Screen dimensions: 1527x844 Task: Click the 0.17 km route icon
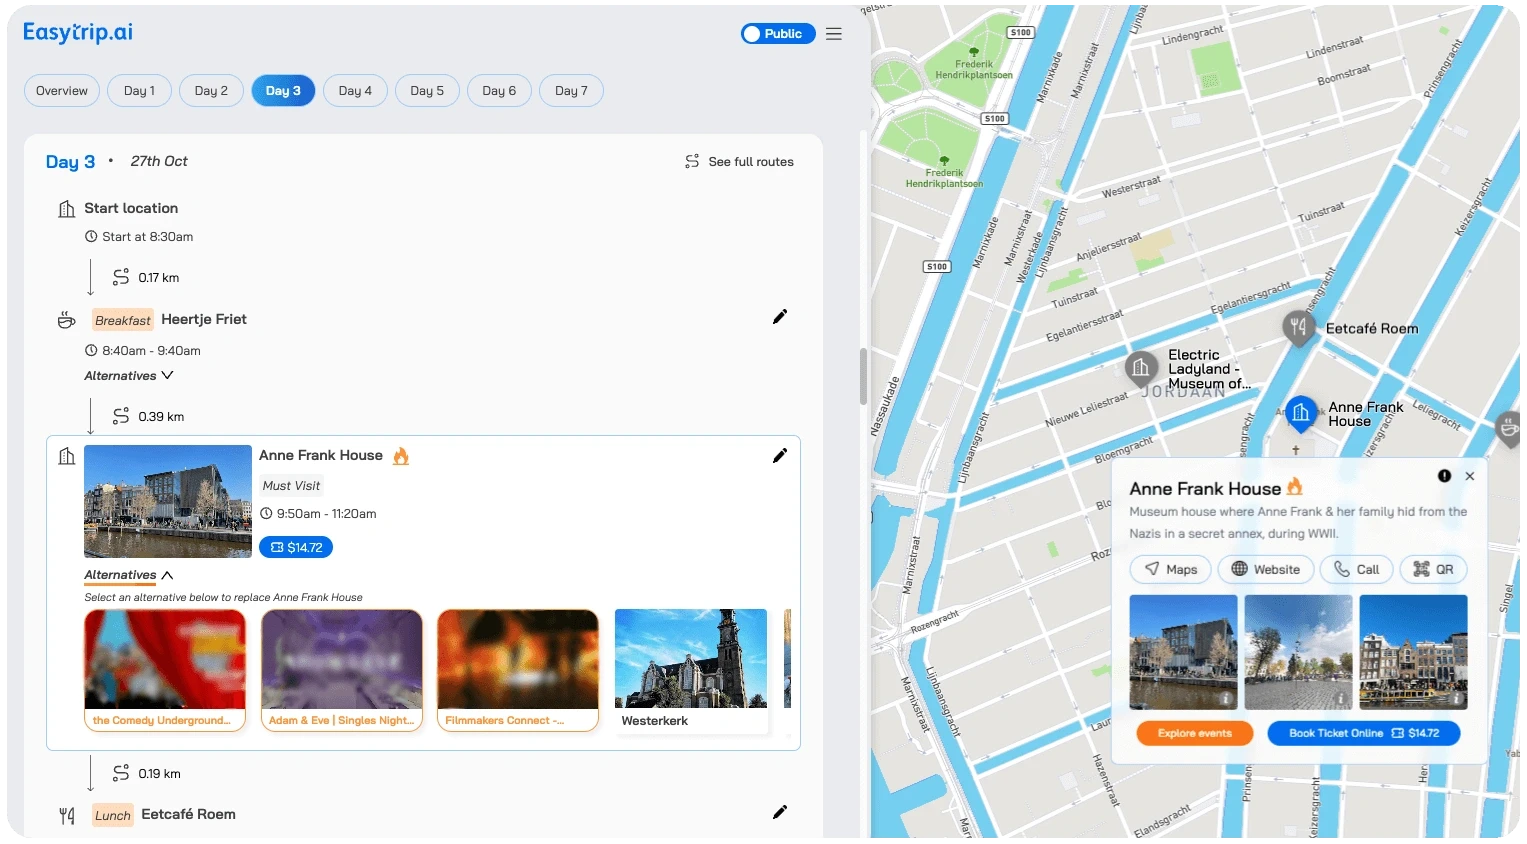click(x=121, y=277)
